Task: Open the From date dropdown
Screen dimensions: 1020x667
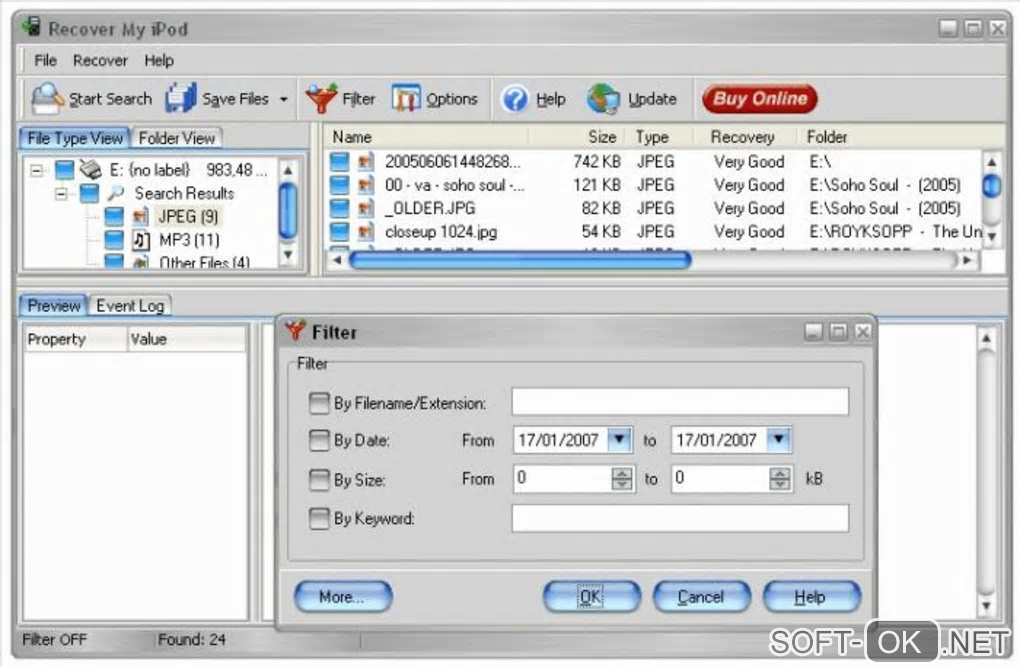Action: pyautogui.click(x=619, y=439)
